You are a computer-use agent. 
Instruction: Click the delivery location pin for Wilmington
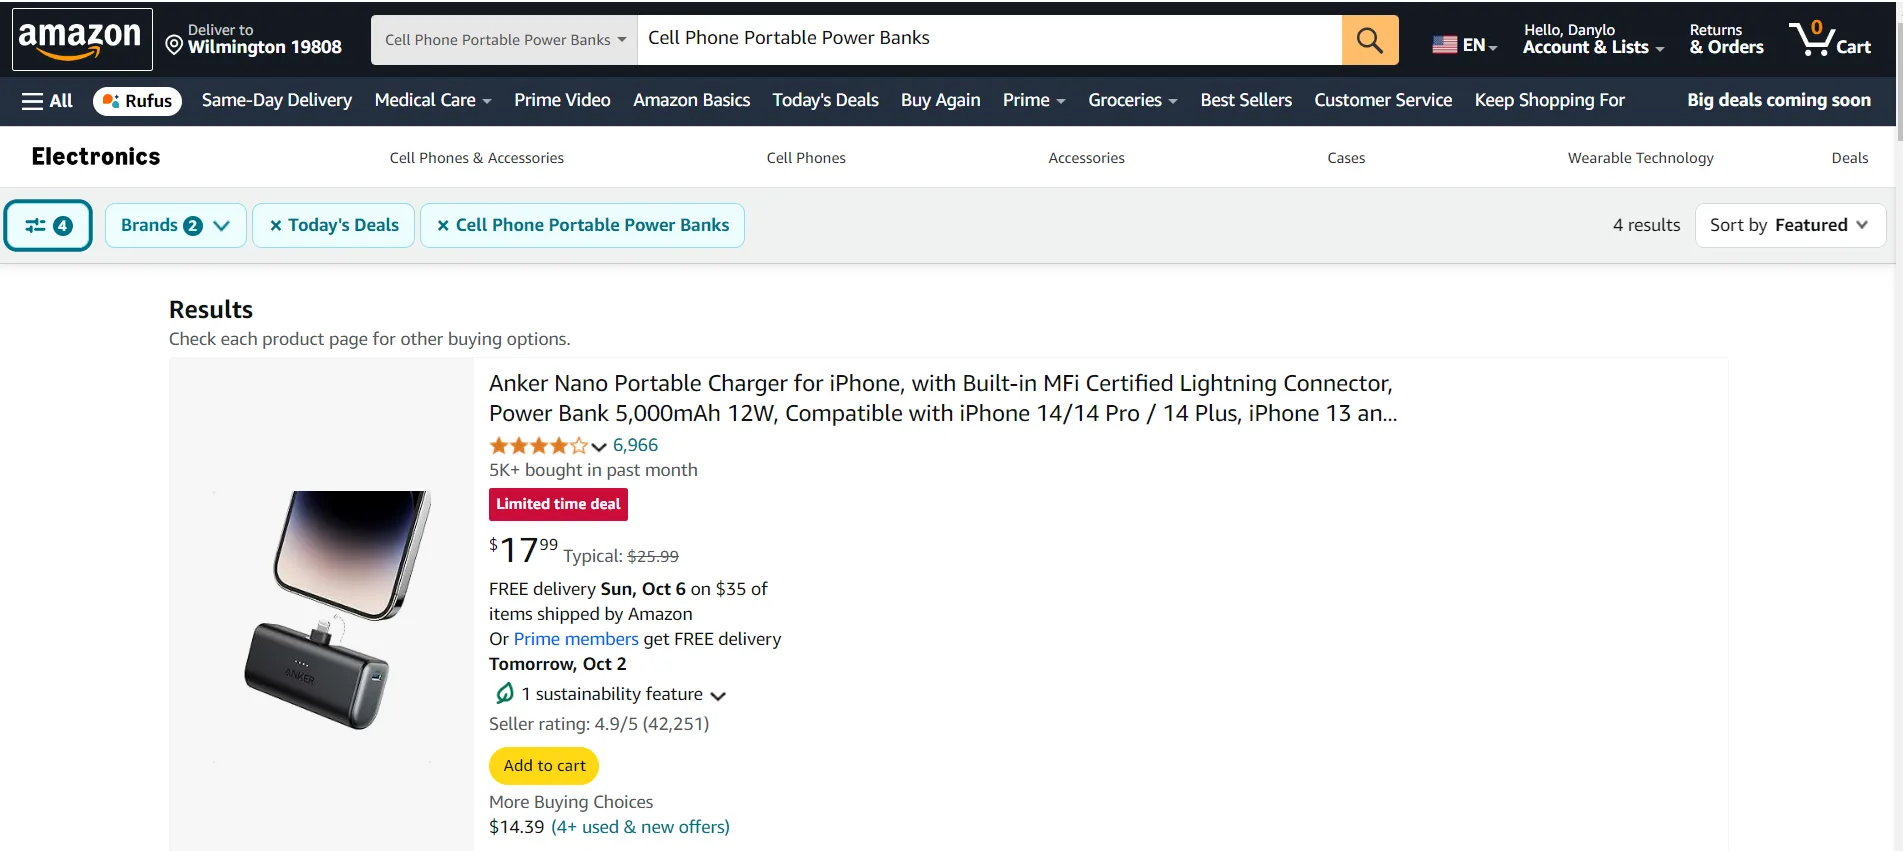174,45
